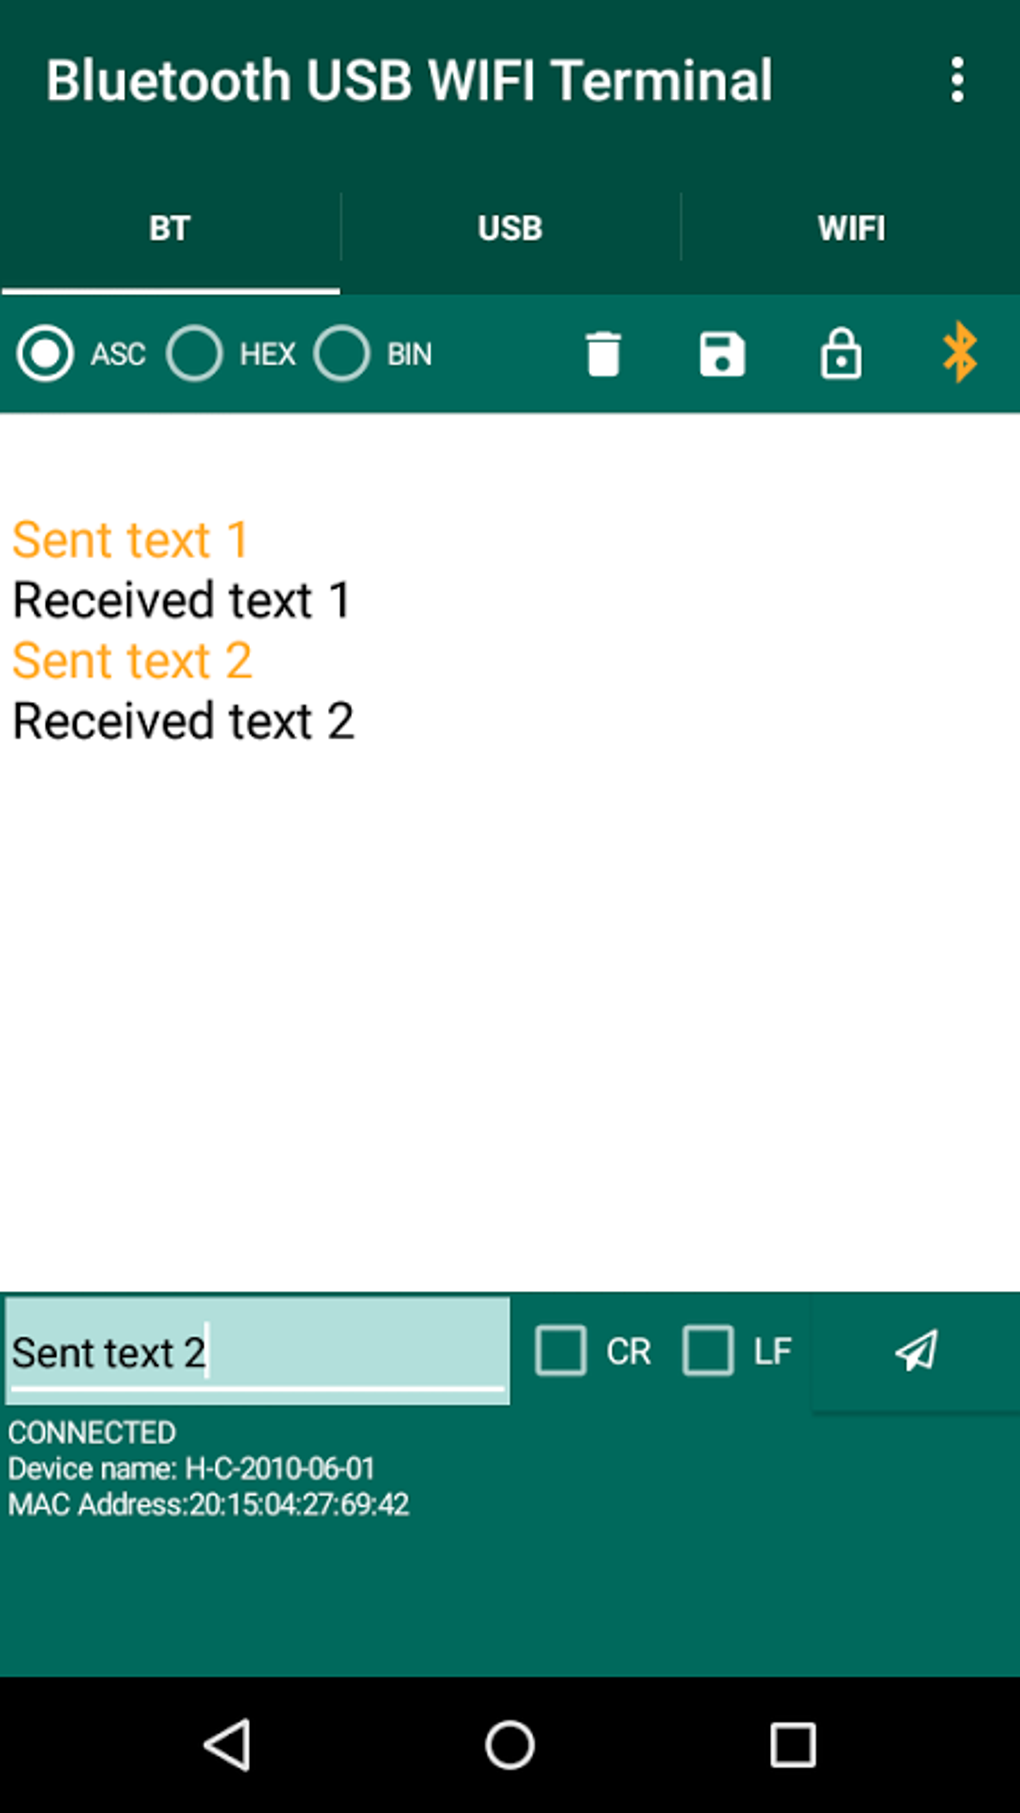Open the three-dot overflow menu
The image size is (1020, 1813).
click(x=957, y=80)
